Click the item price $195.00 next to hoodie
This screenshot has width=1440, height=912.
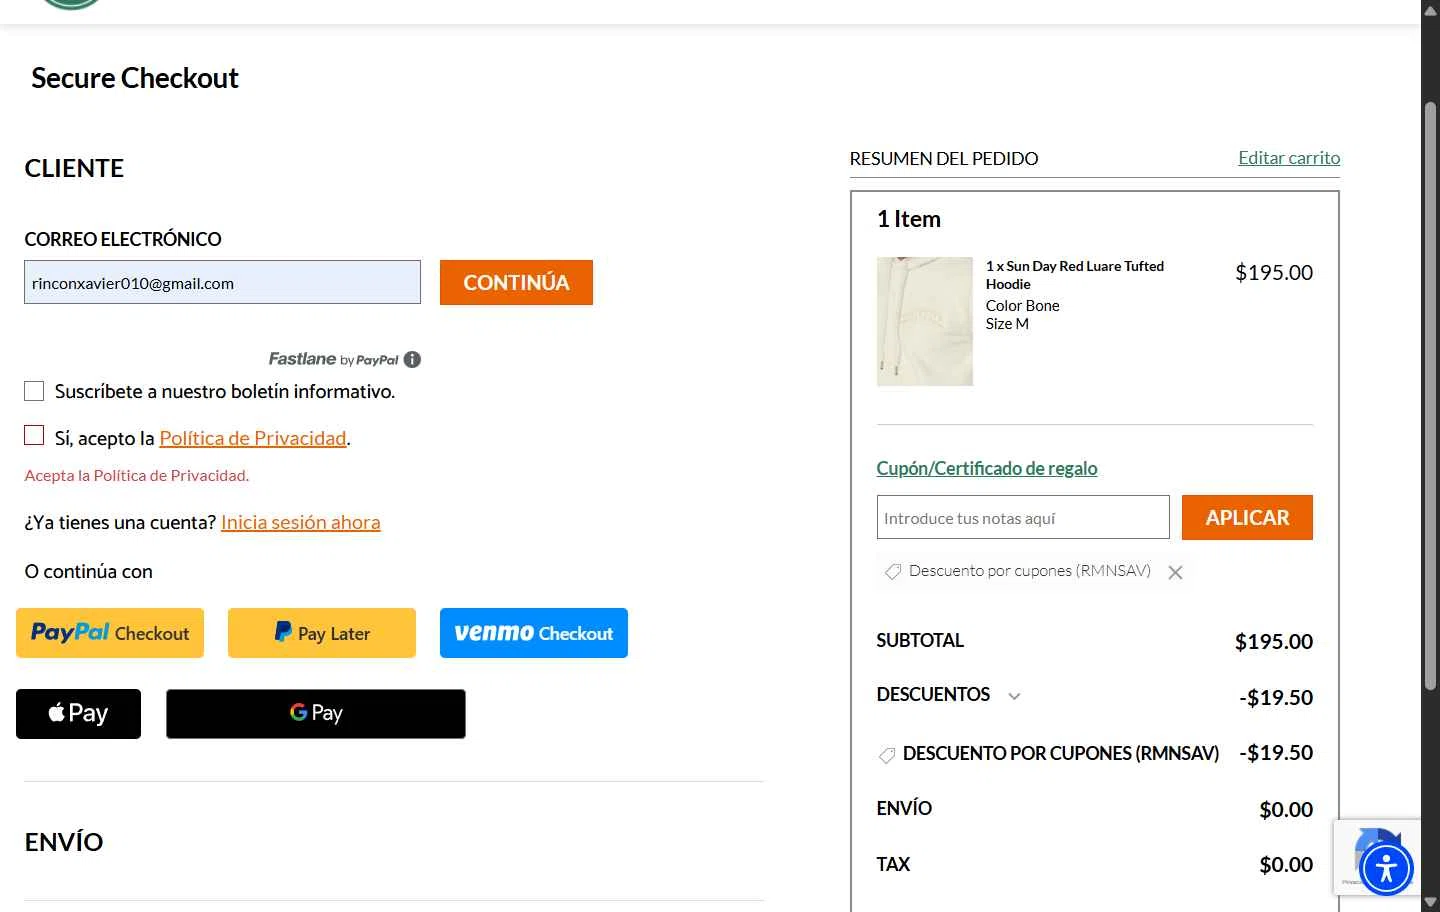click(x=1274, y=272)
